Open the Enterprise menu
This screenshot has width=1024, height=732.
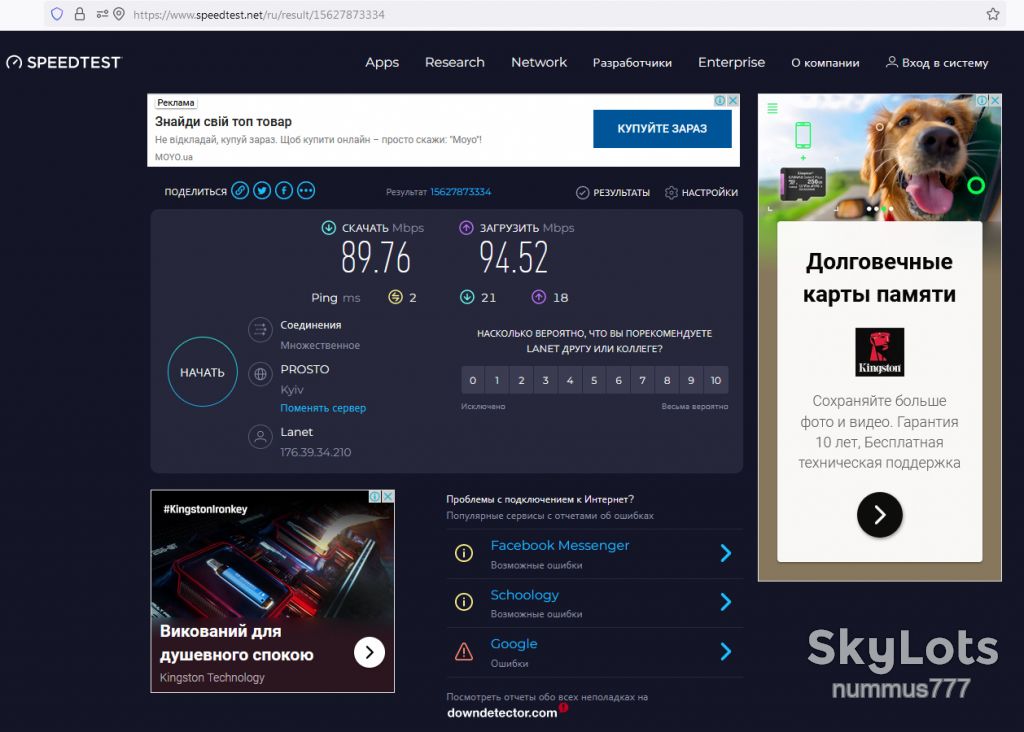pos(731,63)
